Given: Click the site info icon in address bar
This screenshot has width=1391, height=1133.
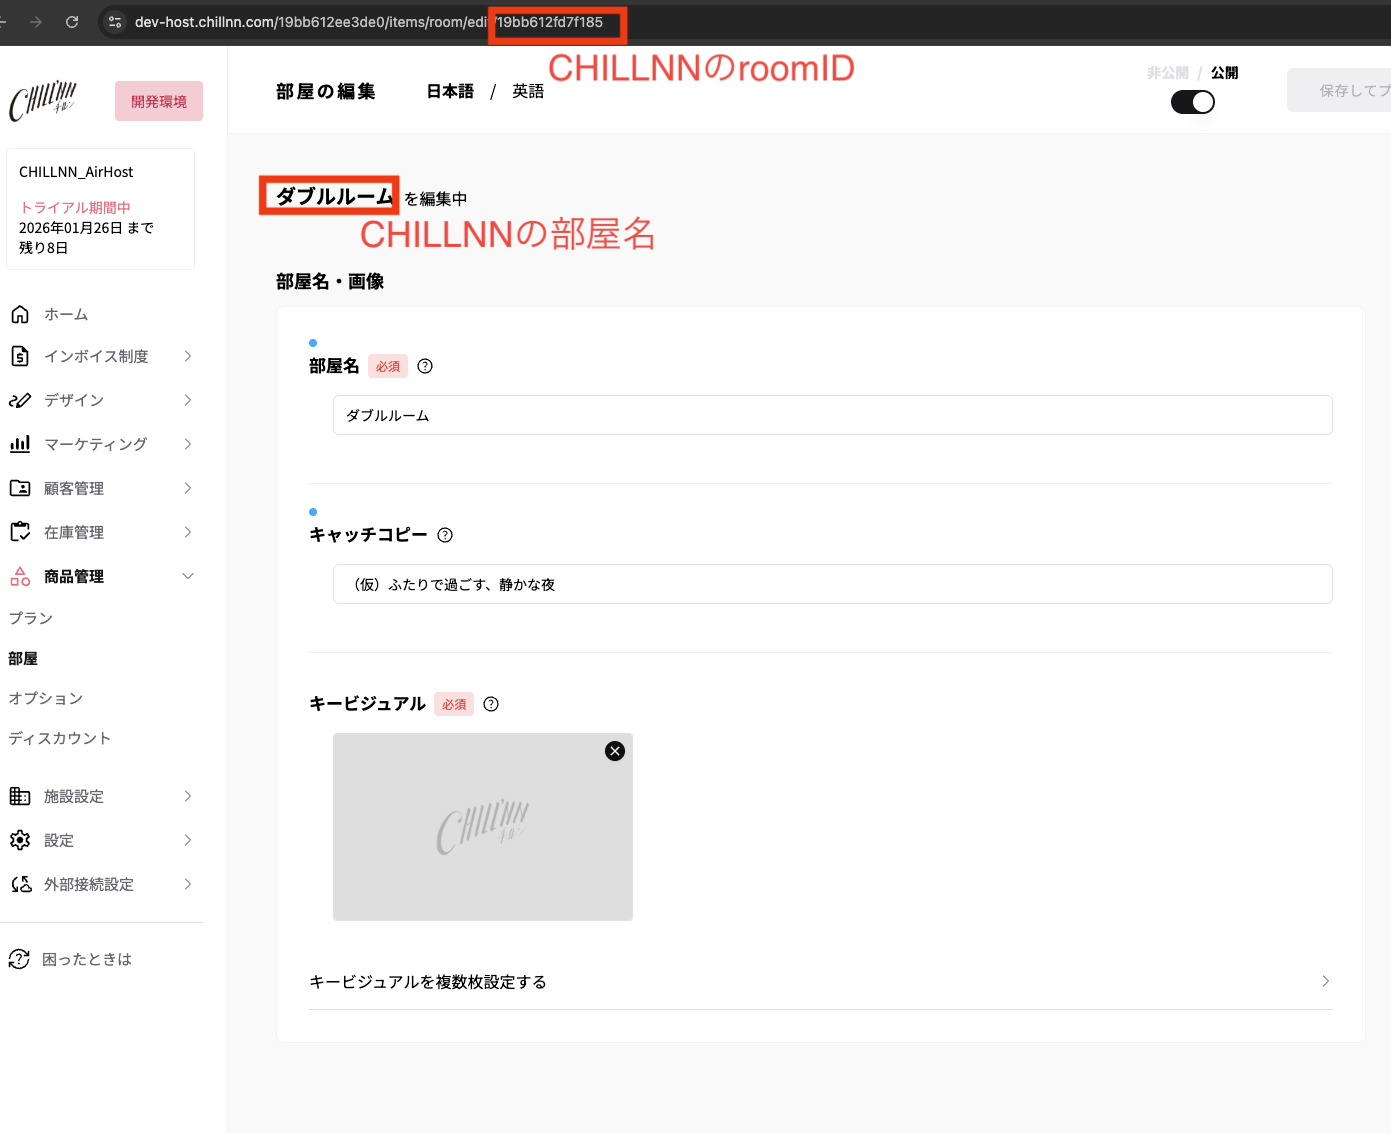Looking at the screenshot, I should [115, 22].
